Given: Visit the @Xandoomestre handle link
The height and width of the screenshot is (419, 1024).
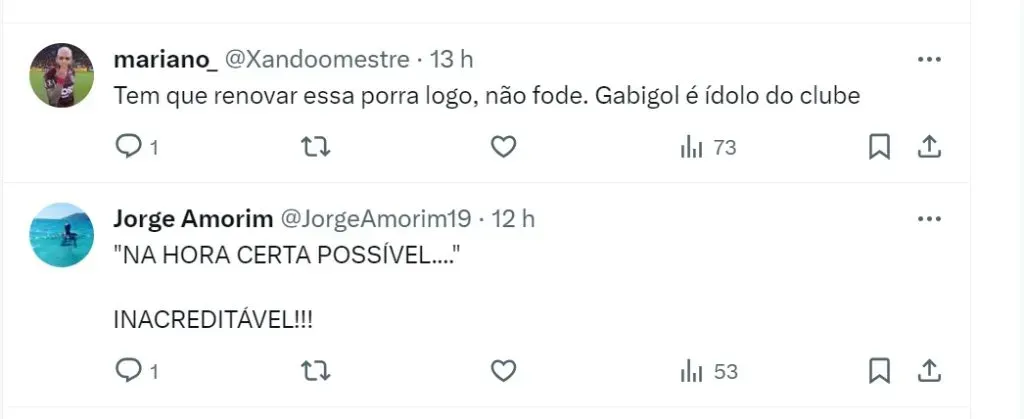Looking at the screenshot, I should (x=318, y=60).
